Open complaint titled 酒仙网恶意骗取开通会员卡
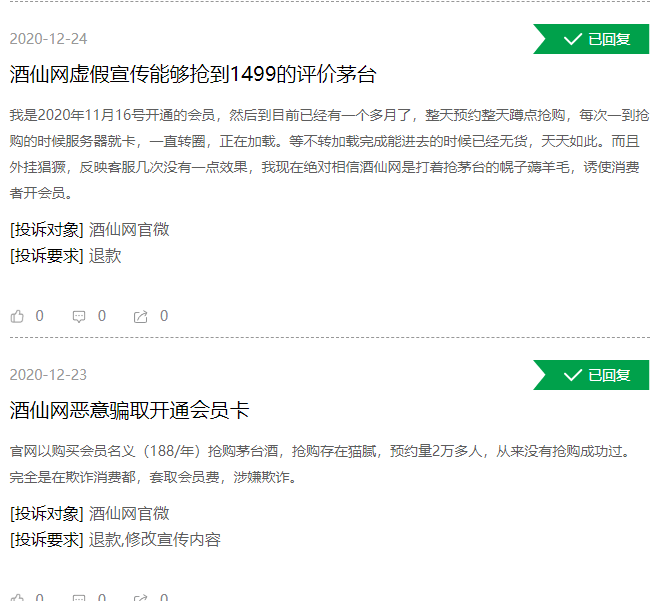The height and width of the screenshot is (601, 658). click(x=129, y=410)
